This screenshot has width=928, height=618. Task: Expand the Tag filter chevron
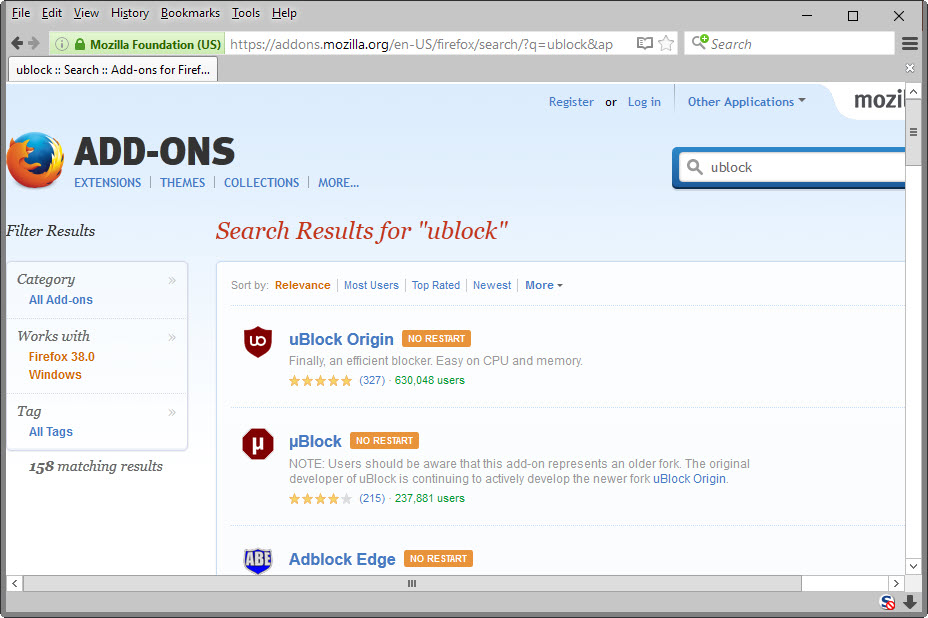point(172,412)
